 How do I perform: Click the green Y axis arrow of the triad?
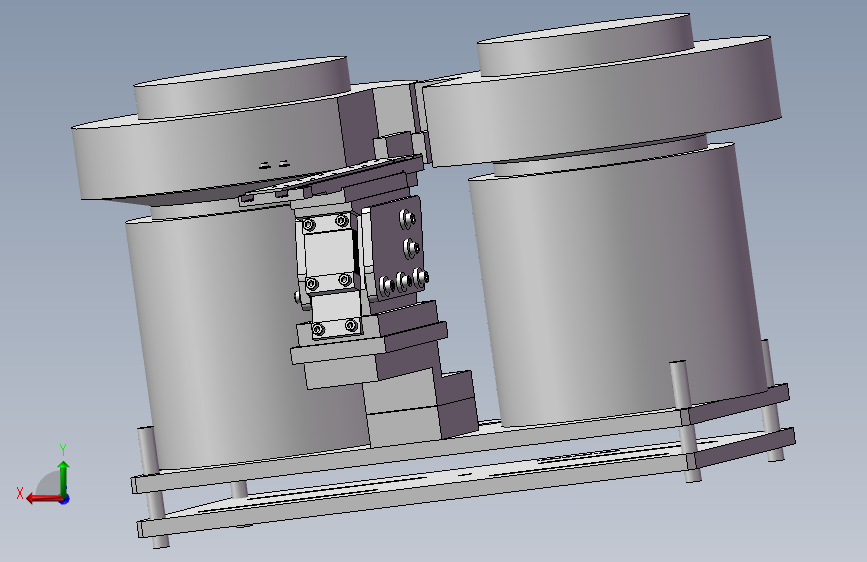tap(64, 478)
